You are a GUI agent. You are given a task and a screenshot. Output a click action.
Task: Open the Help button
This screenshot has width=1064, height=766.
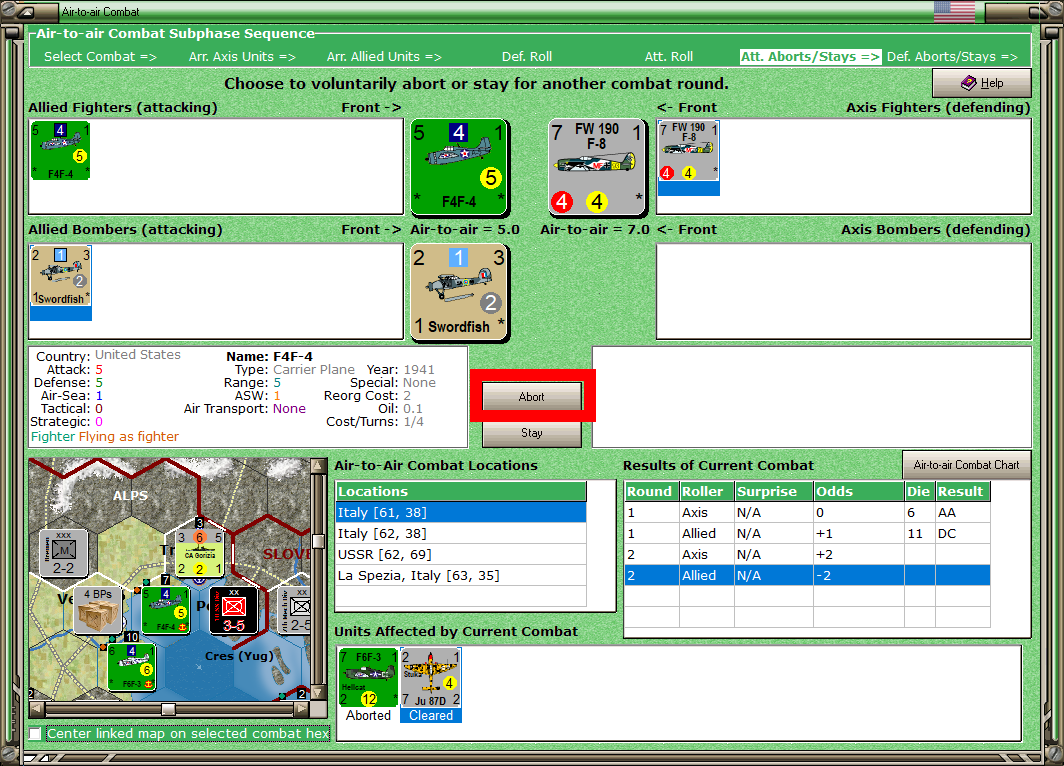click(981, 83)
